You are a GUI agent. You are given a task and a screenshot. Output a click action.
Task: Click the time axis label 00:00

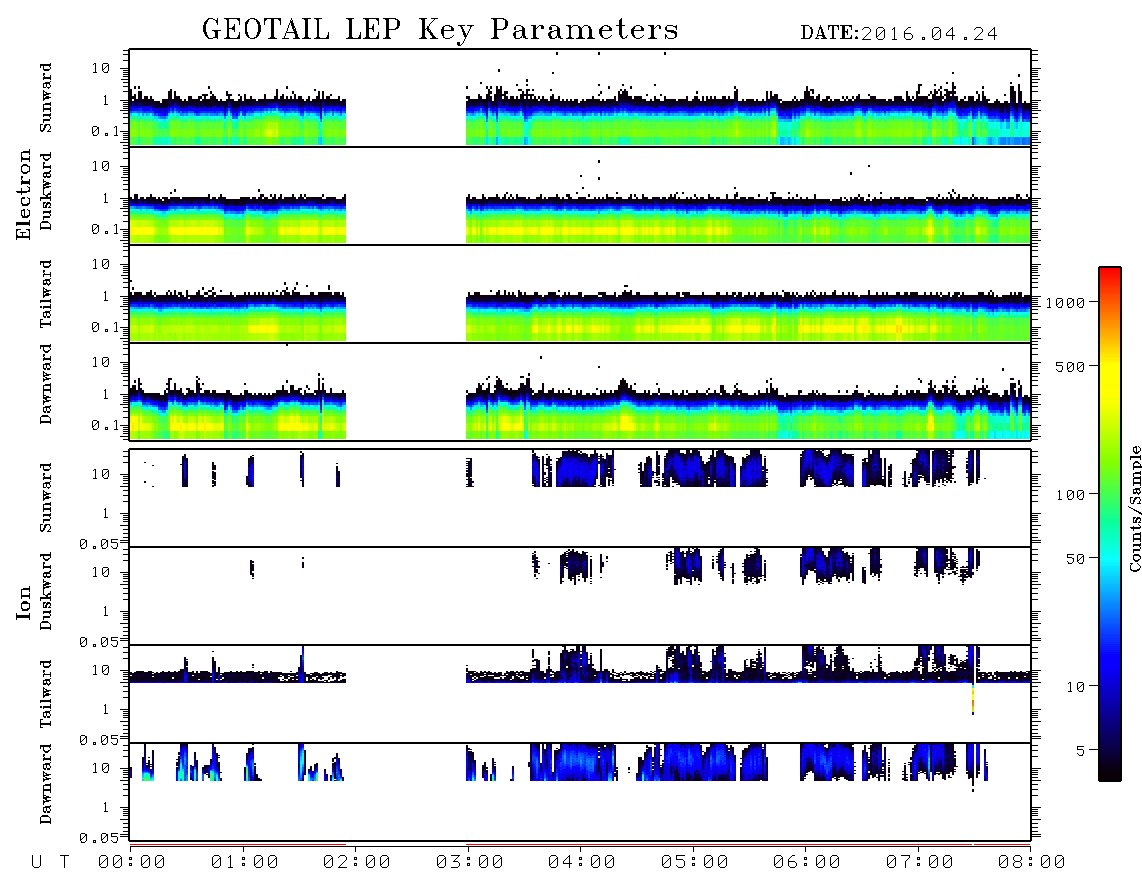(x=132, y=863)
